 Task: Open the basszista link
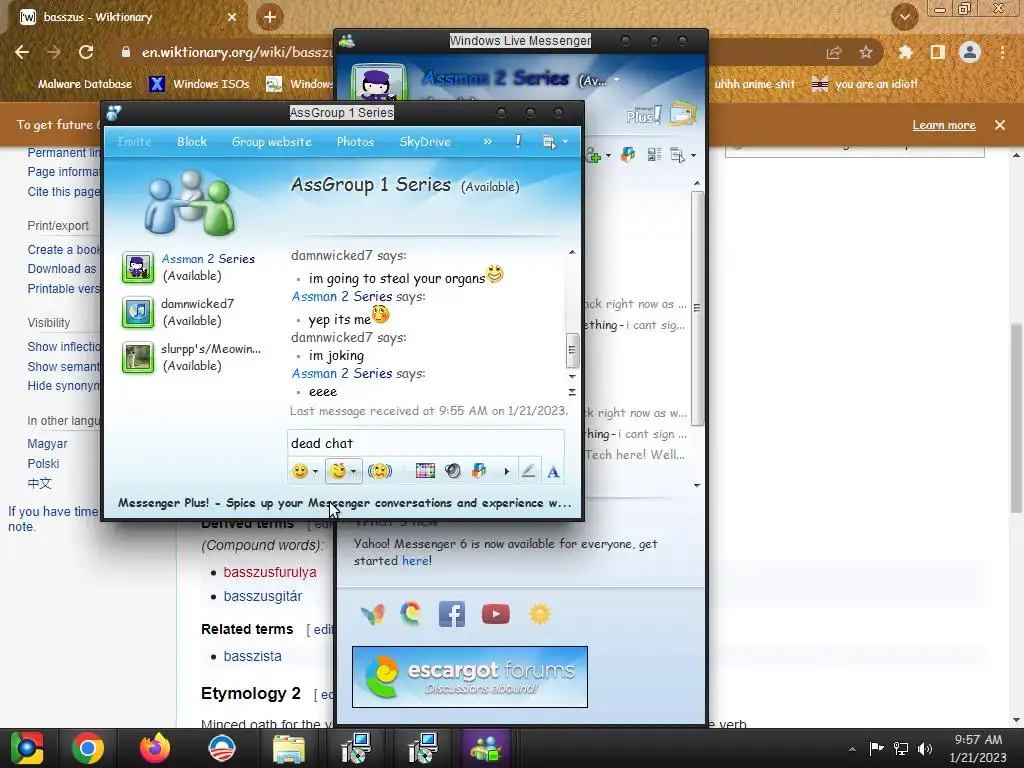253,656
